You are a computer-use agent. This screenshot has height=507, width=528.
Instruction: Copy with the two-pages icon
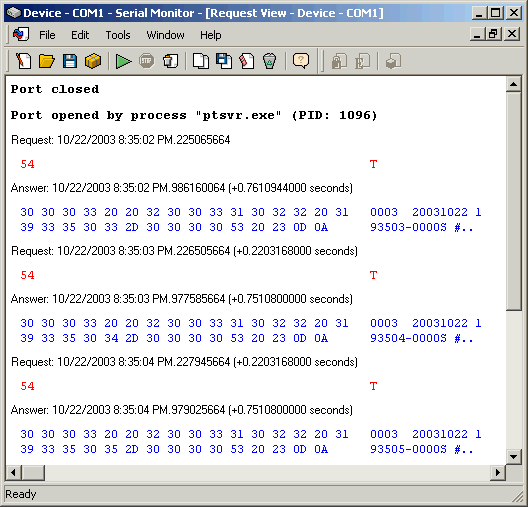[x=200, y=61]
